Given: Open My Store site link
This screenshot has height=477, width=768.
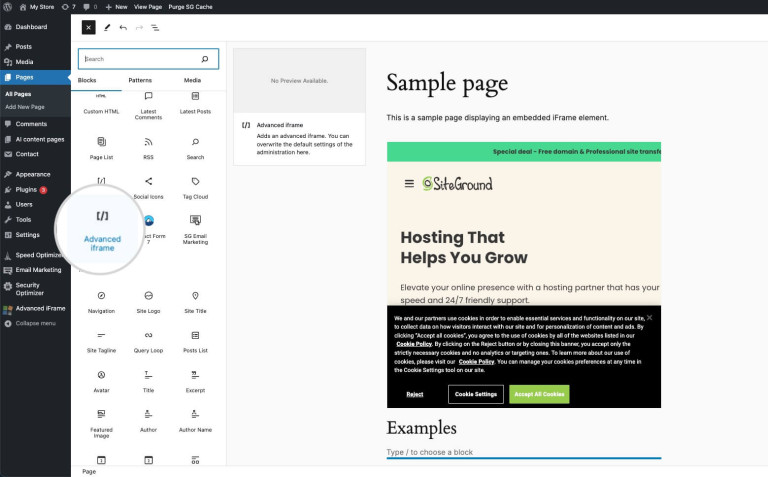Looking at the screenshot, I should pos(37,7).
